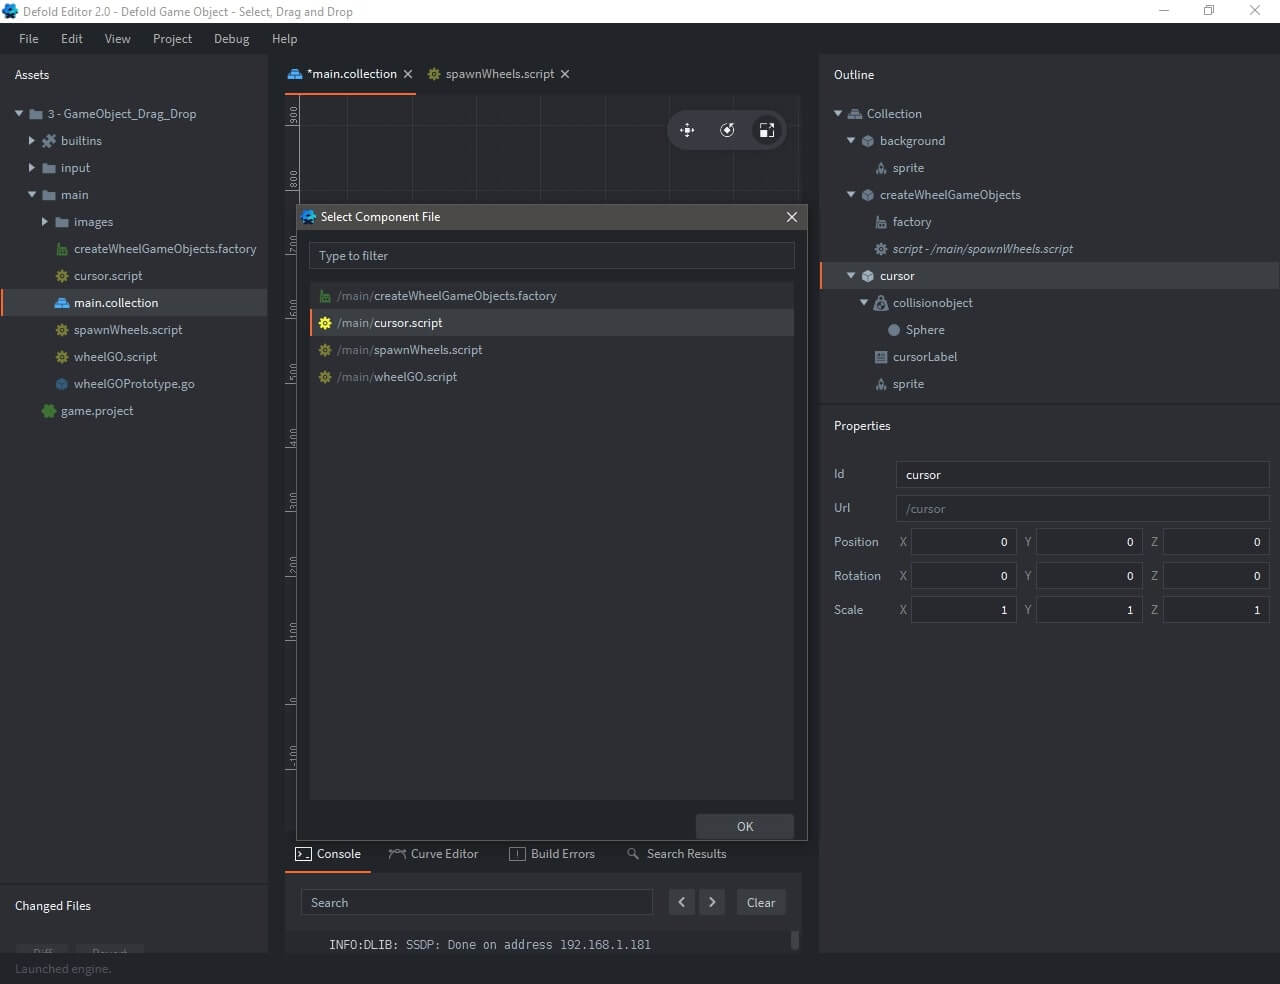This screenshot has width=1280, height=984.
Task: Click the script gear icon in Outline
Action: point(881,249)
